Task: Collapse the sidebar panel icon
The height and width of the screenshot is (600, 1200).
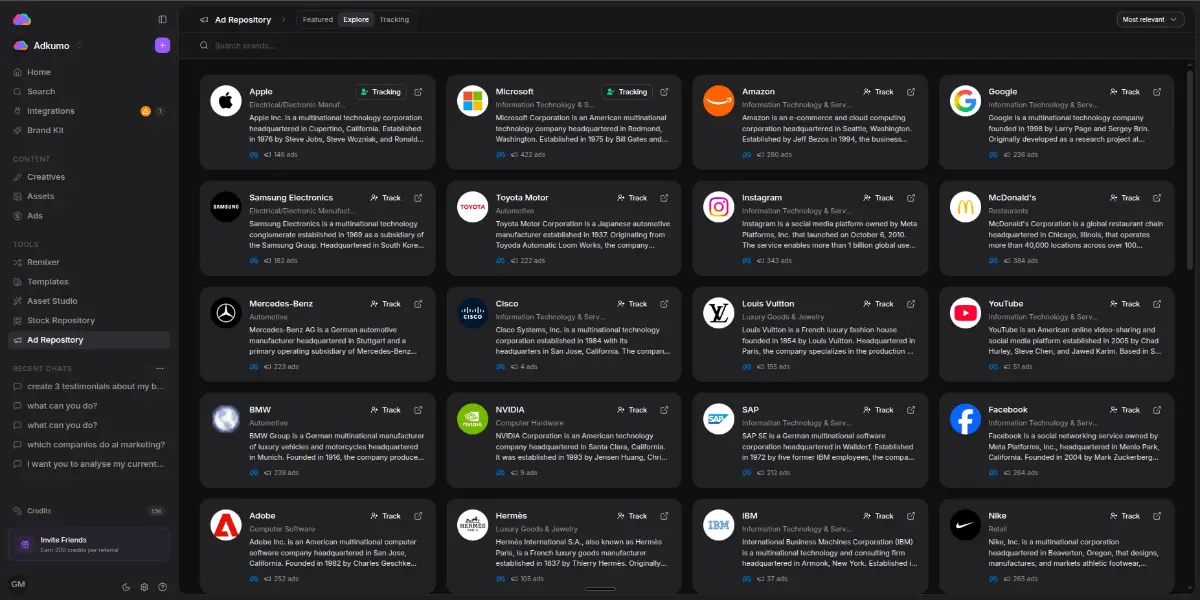Action: [x=163, y=19]
